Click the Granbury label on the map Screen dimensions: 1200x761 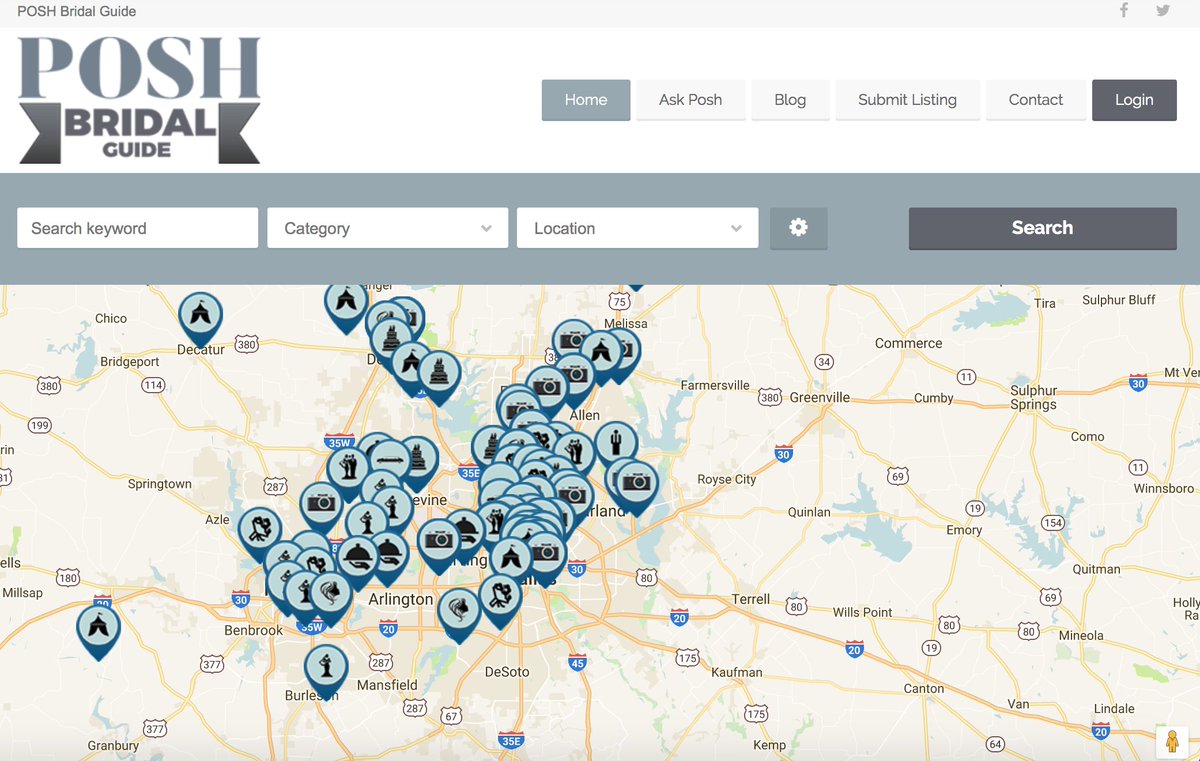tap(113, 745)
